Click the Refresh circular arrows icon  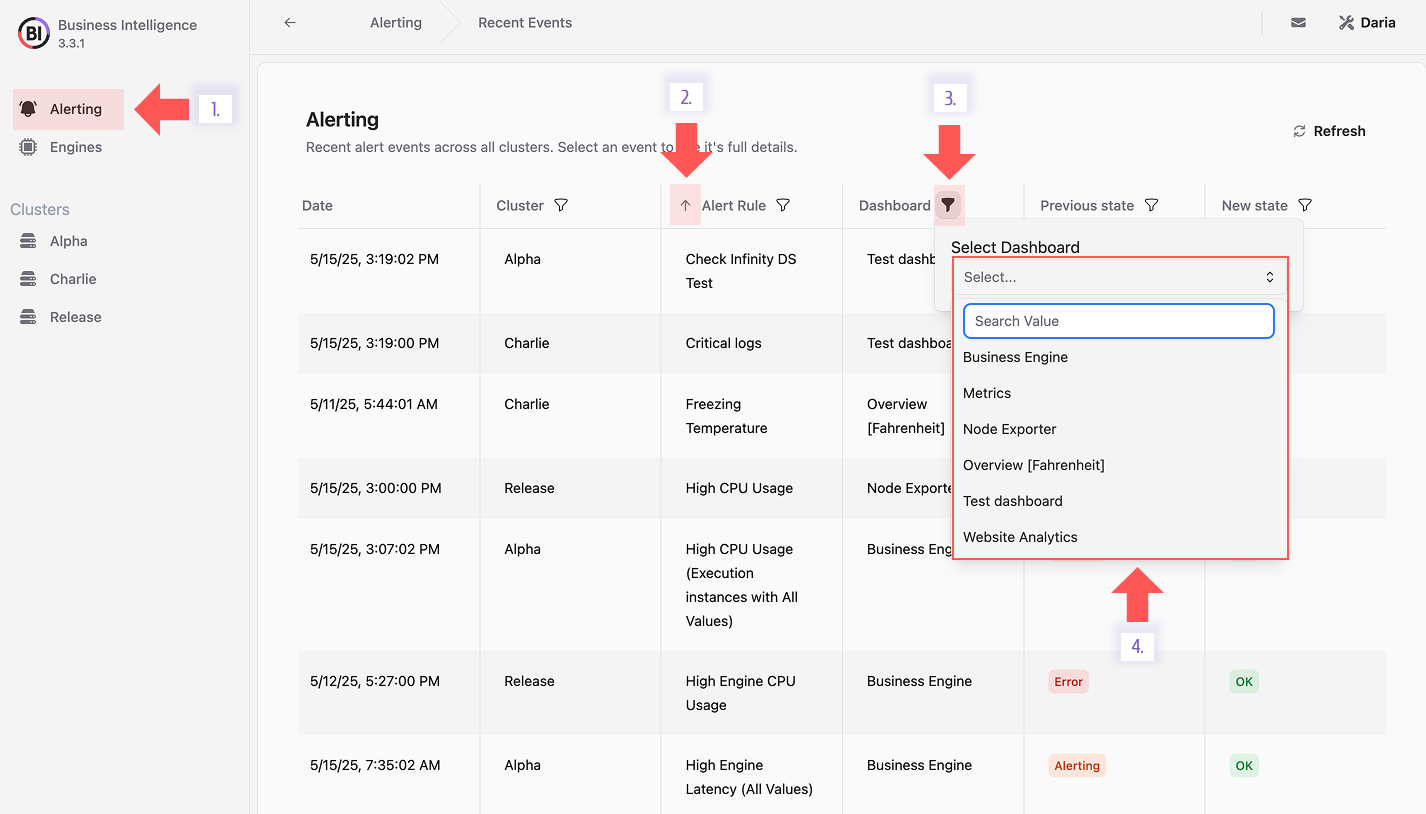point(1299,131)
